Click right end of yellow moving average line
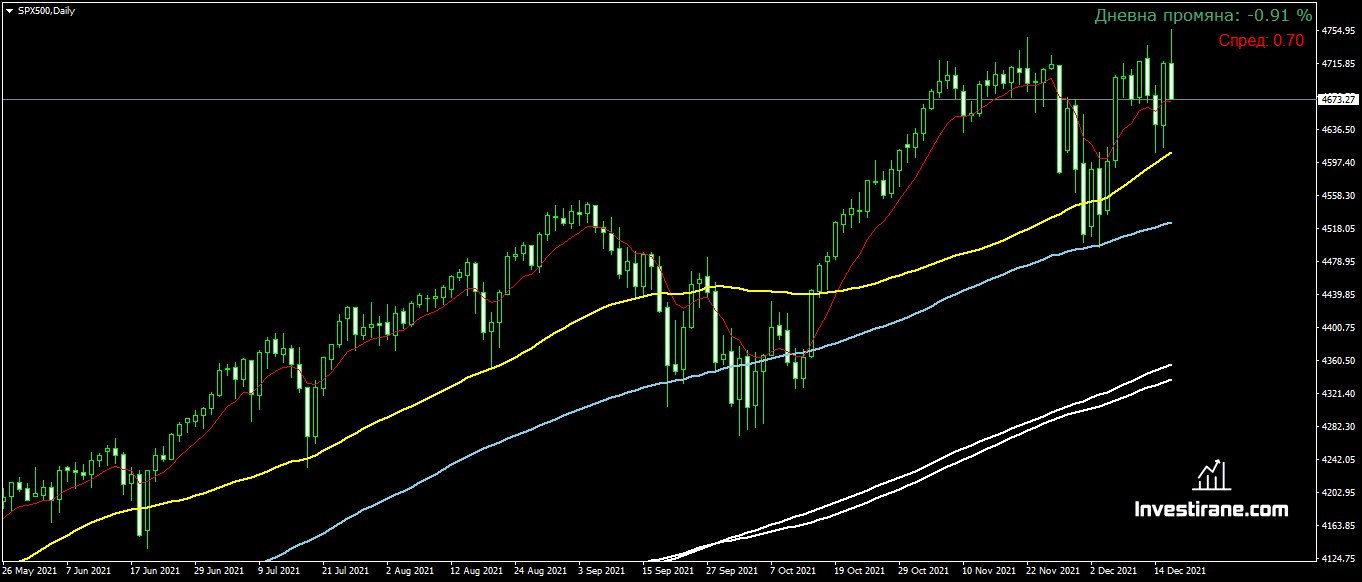Viewport: 1362px width, 582px height. (1171, 153)
